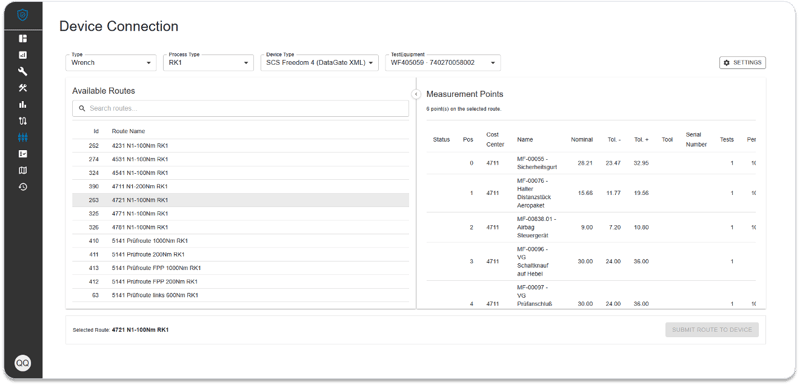Click the Submit Route to Device button

coord(712,330)
